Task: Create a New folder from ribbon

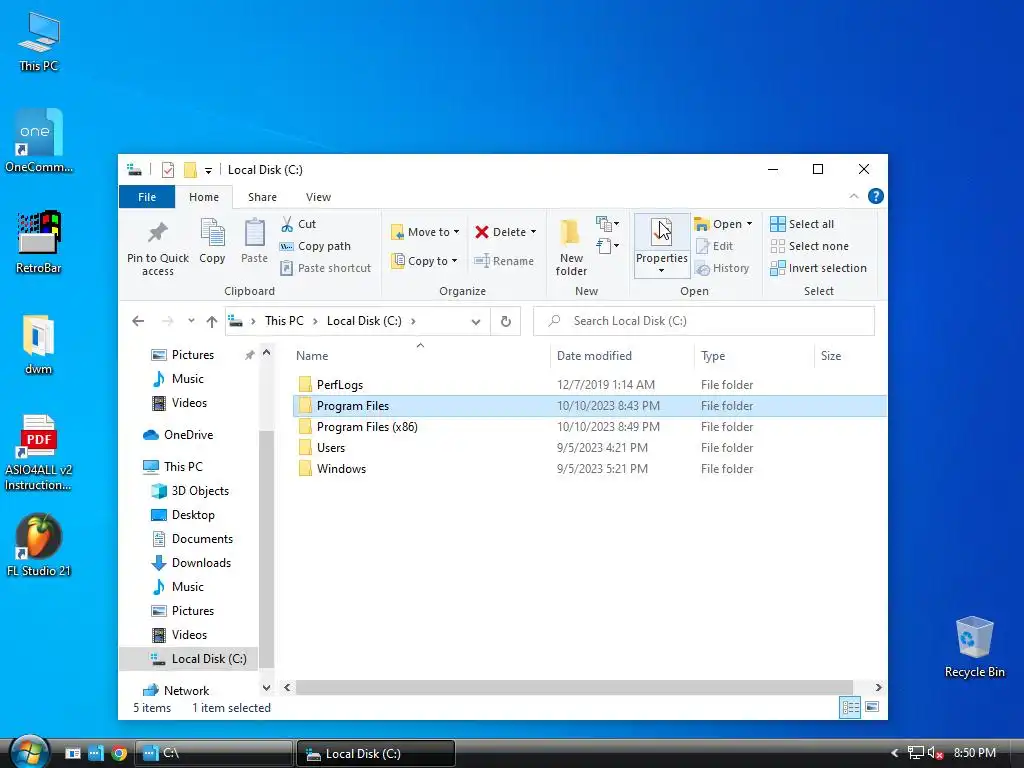Action: [571, 247]
